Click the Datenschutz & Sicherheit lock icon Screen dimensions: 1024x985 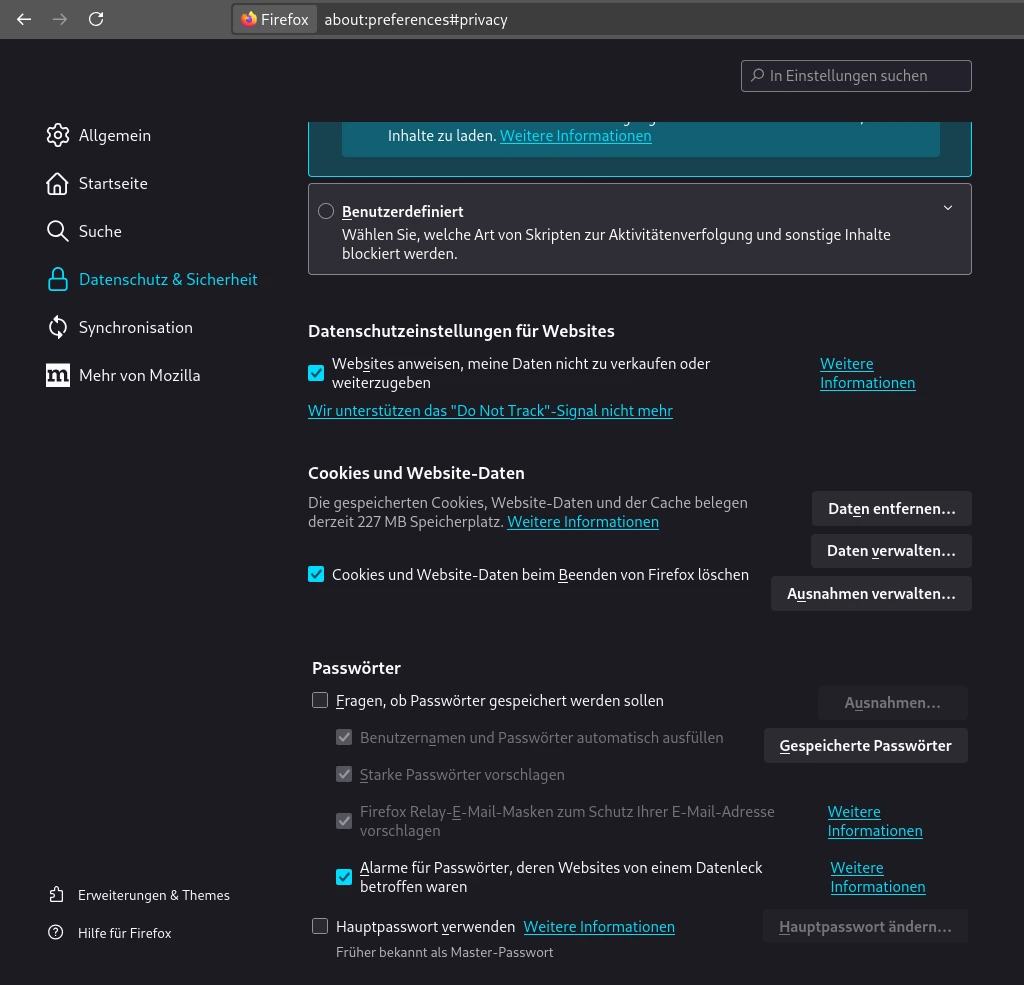coord(58,279)
